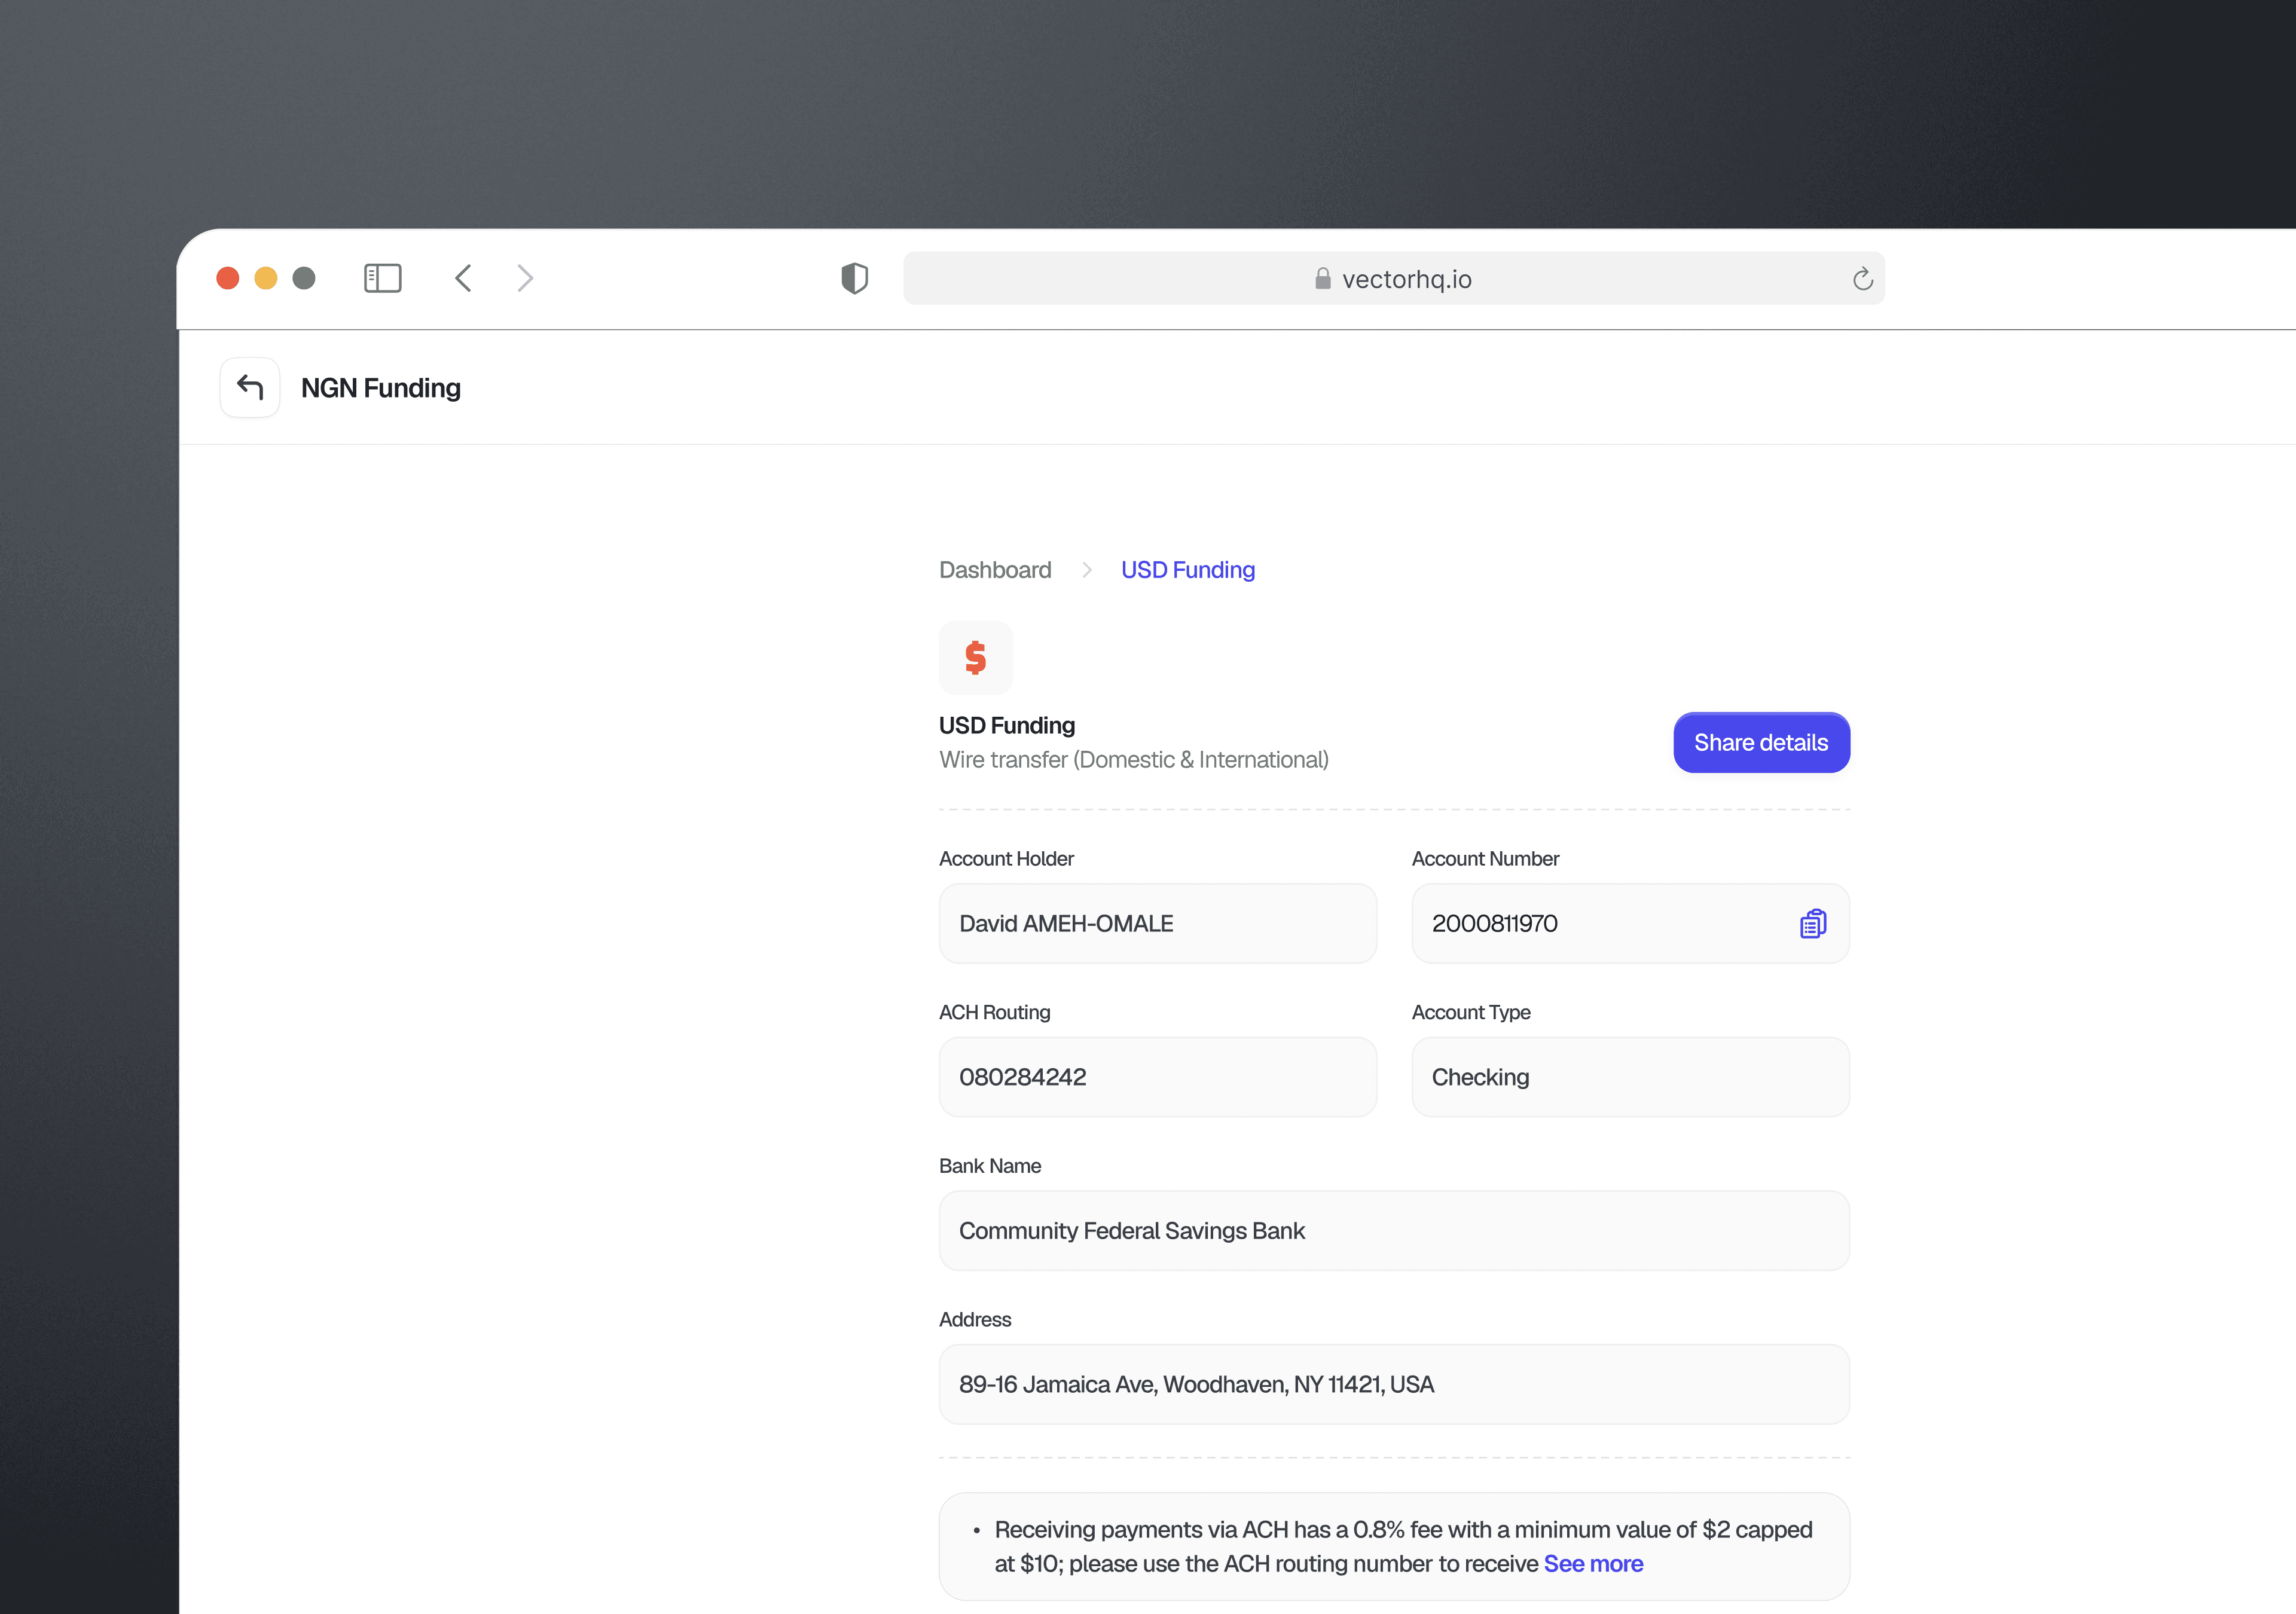Click the Account Holder name field
Viewport: 2296px width, 1614px height.
pos(1157,923)
